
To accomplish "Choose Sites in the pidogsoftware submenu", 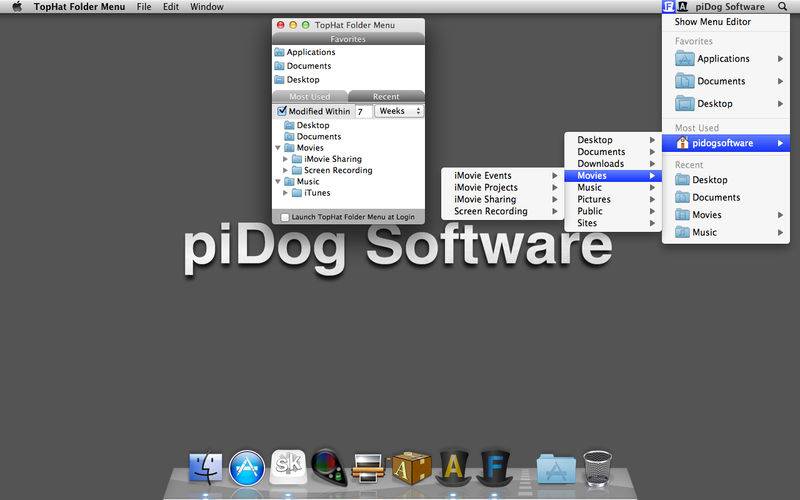I will coord(613,223).
